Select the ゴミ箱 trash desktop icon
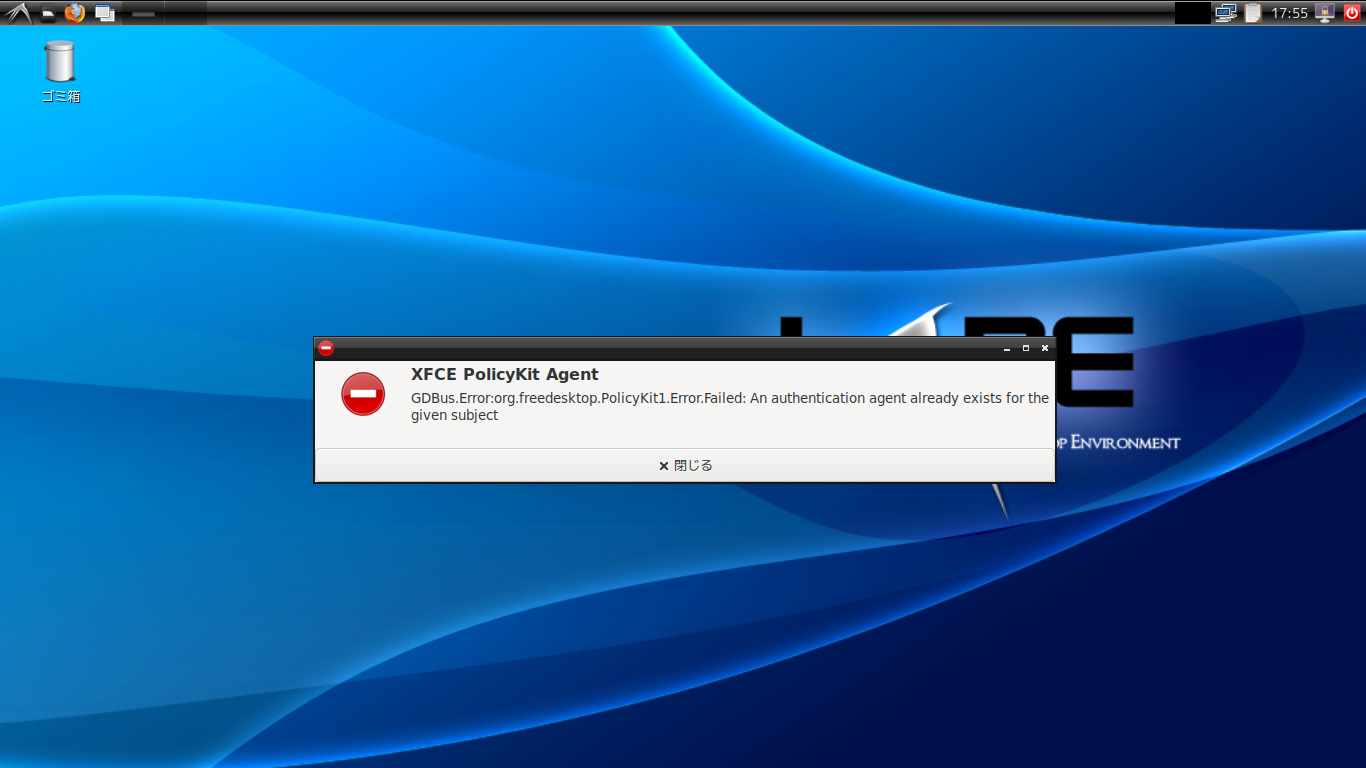This screenshot has height=768, width=1366. 60,71
